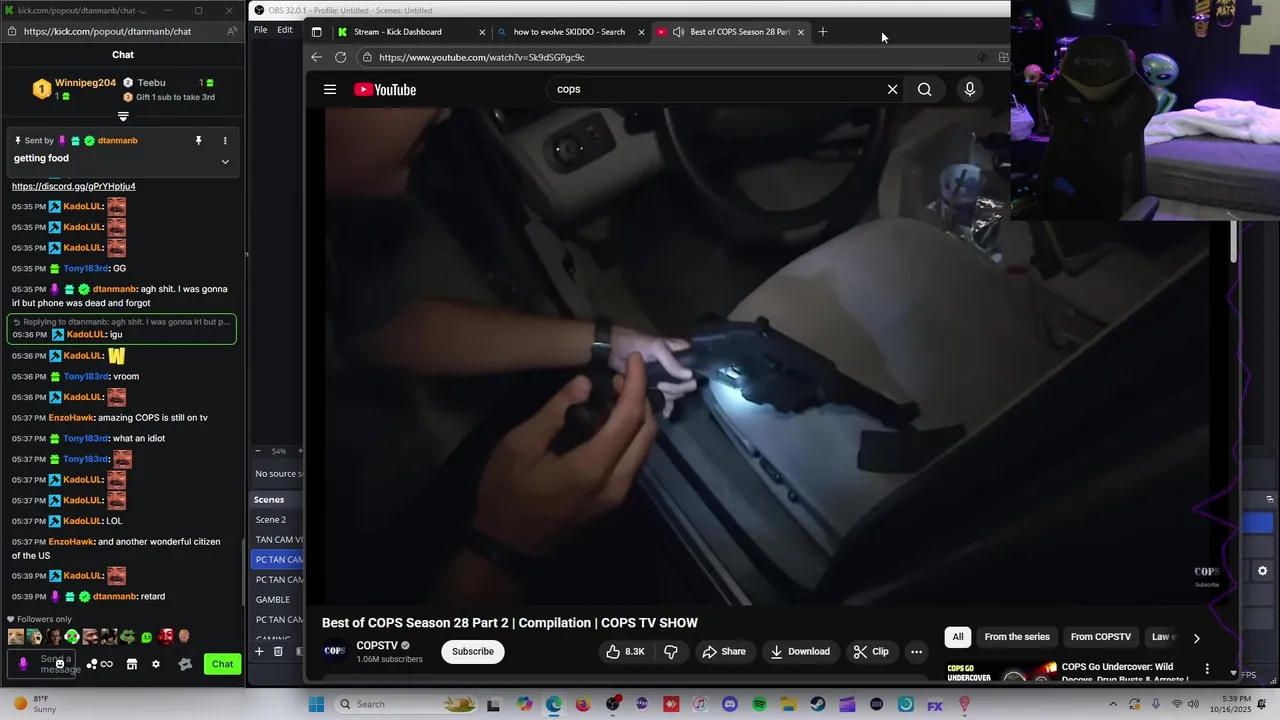Open the COPS Go Undercover video thumbnail
This screenshot has height=720, width=1280.
(1001, 671)
